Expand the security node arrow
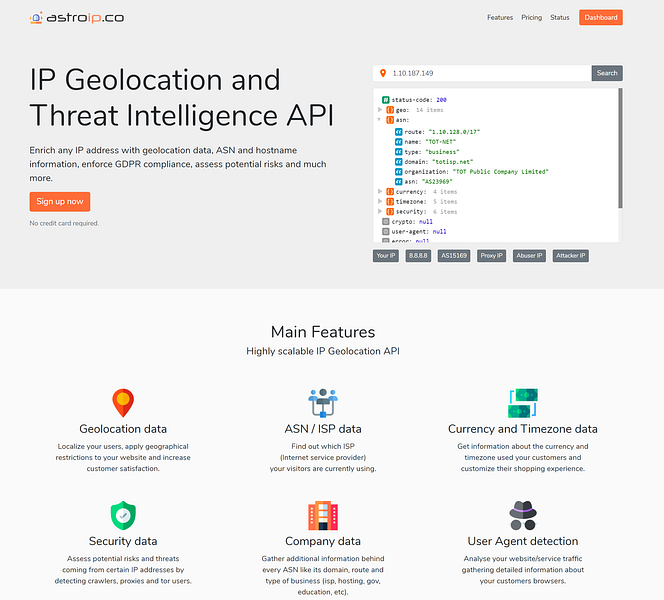664x600 pixels. click(380, 211)
